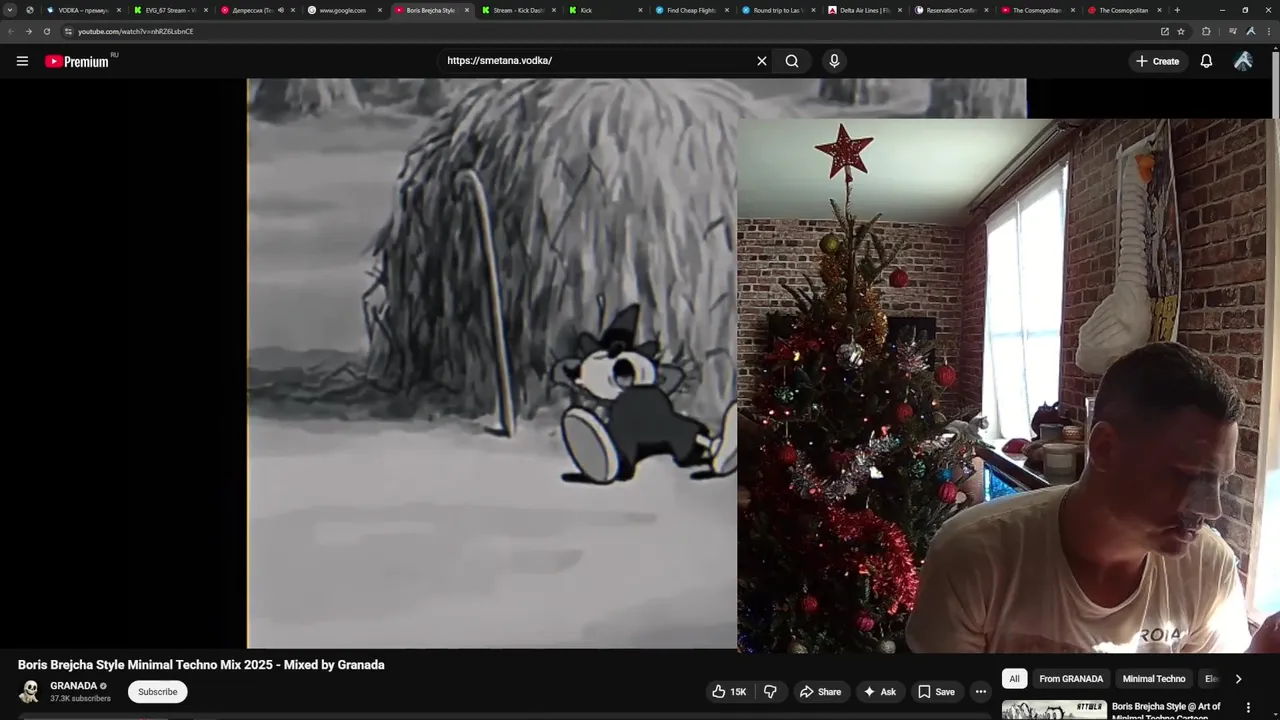Open the GRANADA channel name link

click(74, 686)
